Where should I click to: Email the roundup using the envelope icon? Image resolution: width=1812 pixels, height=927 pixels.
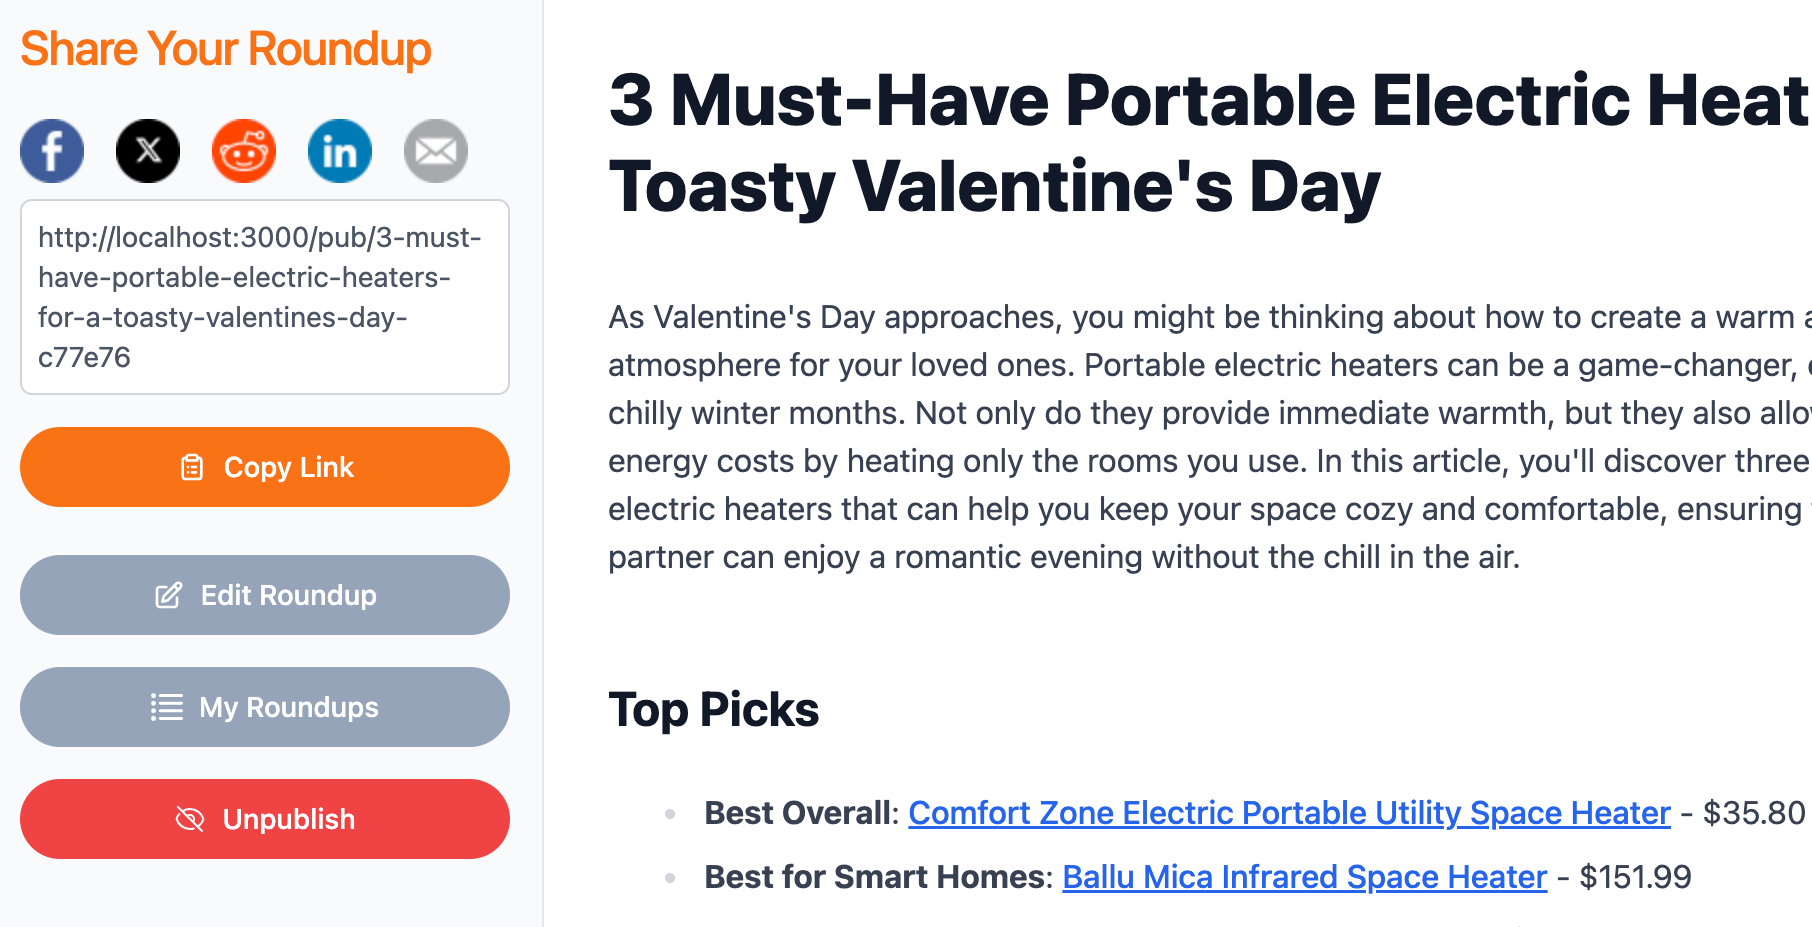[x=435, y=151]
